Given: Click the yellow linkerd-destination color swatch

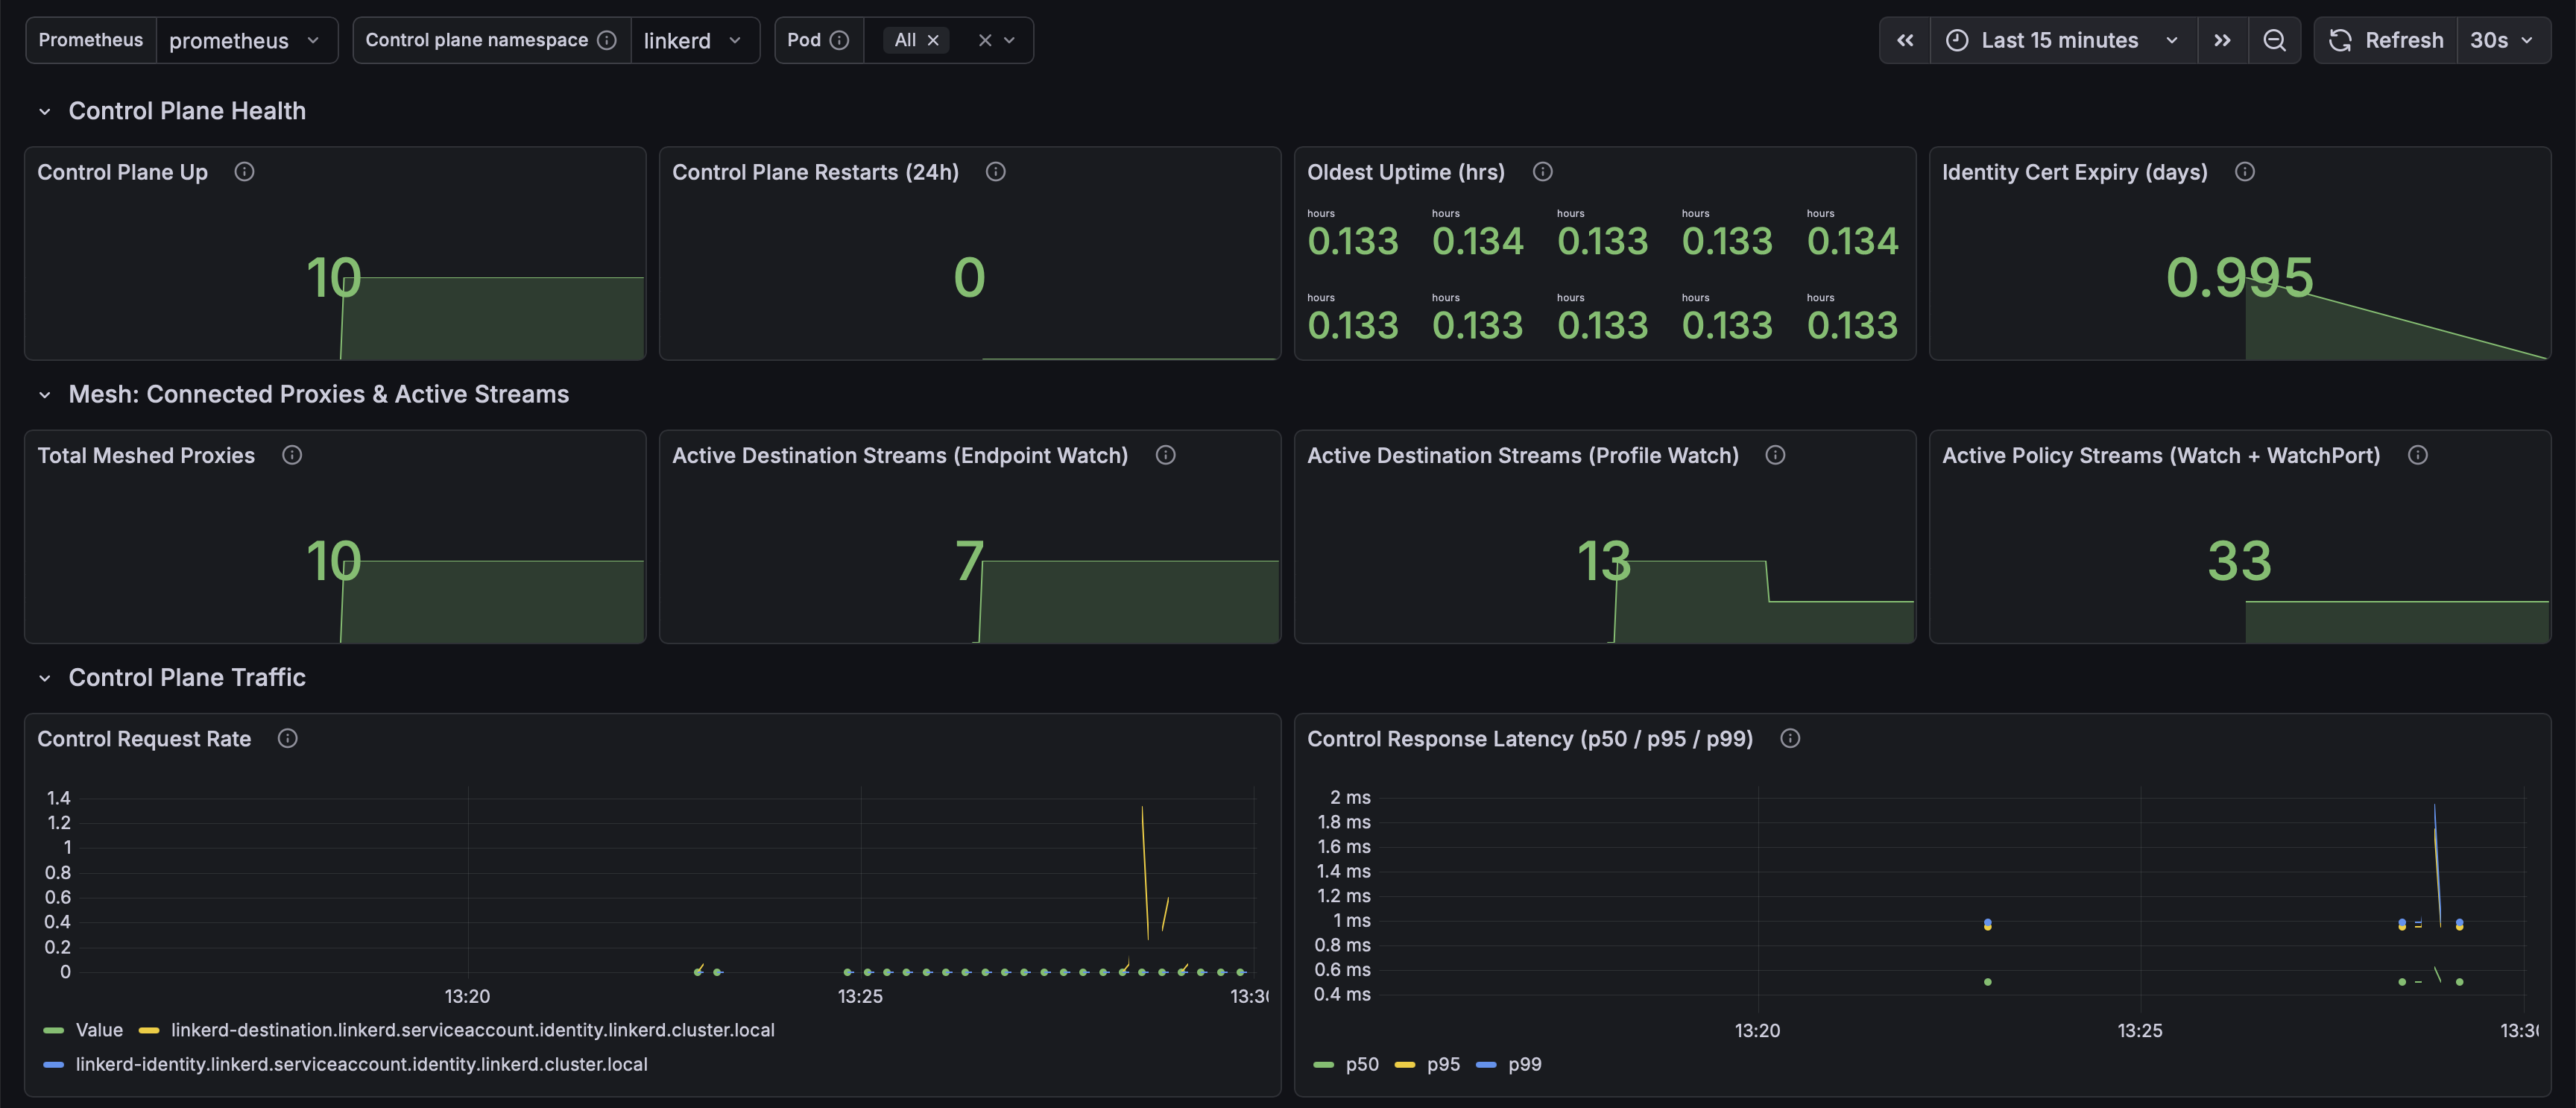Looking at the screenshot, I should pos(149,1030).
